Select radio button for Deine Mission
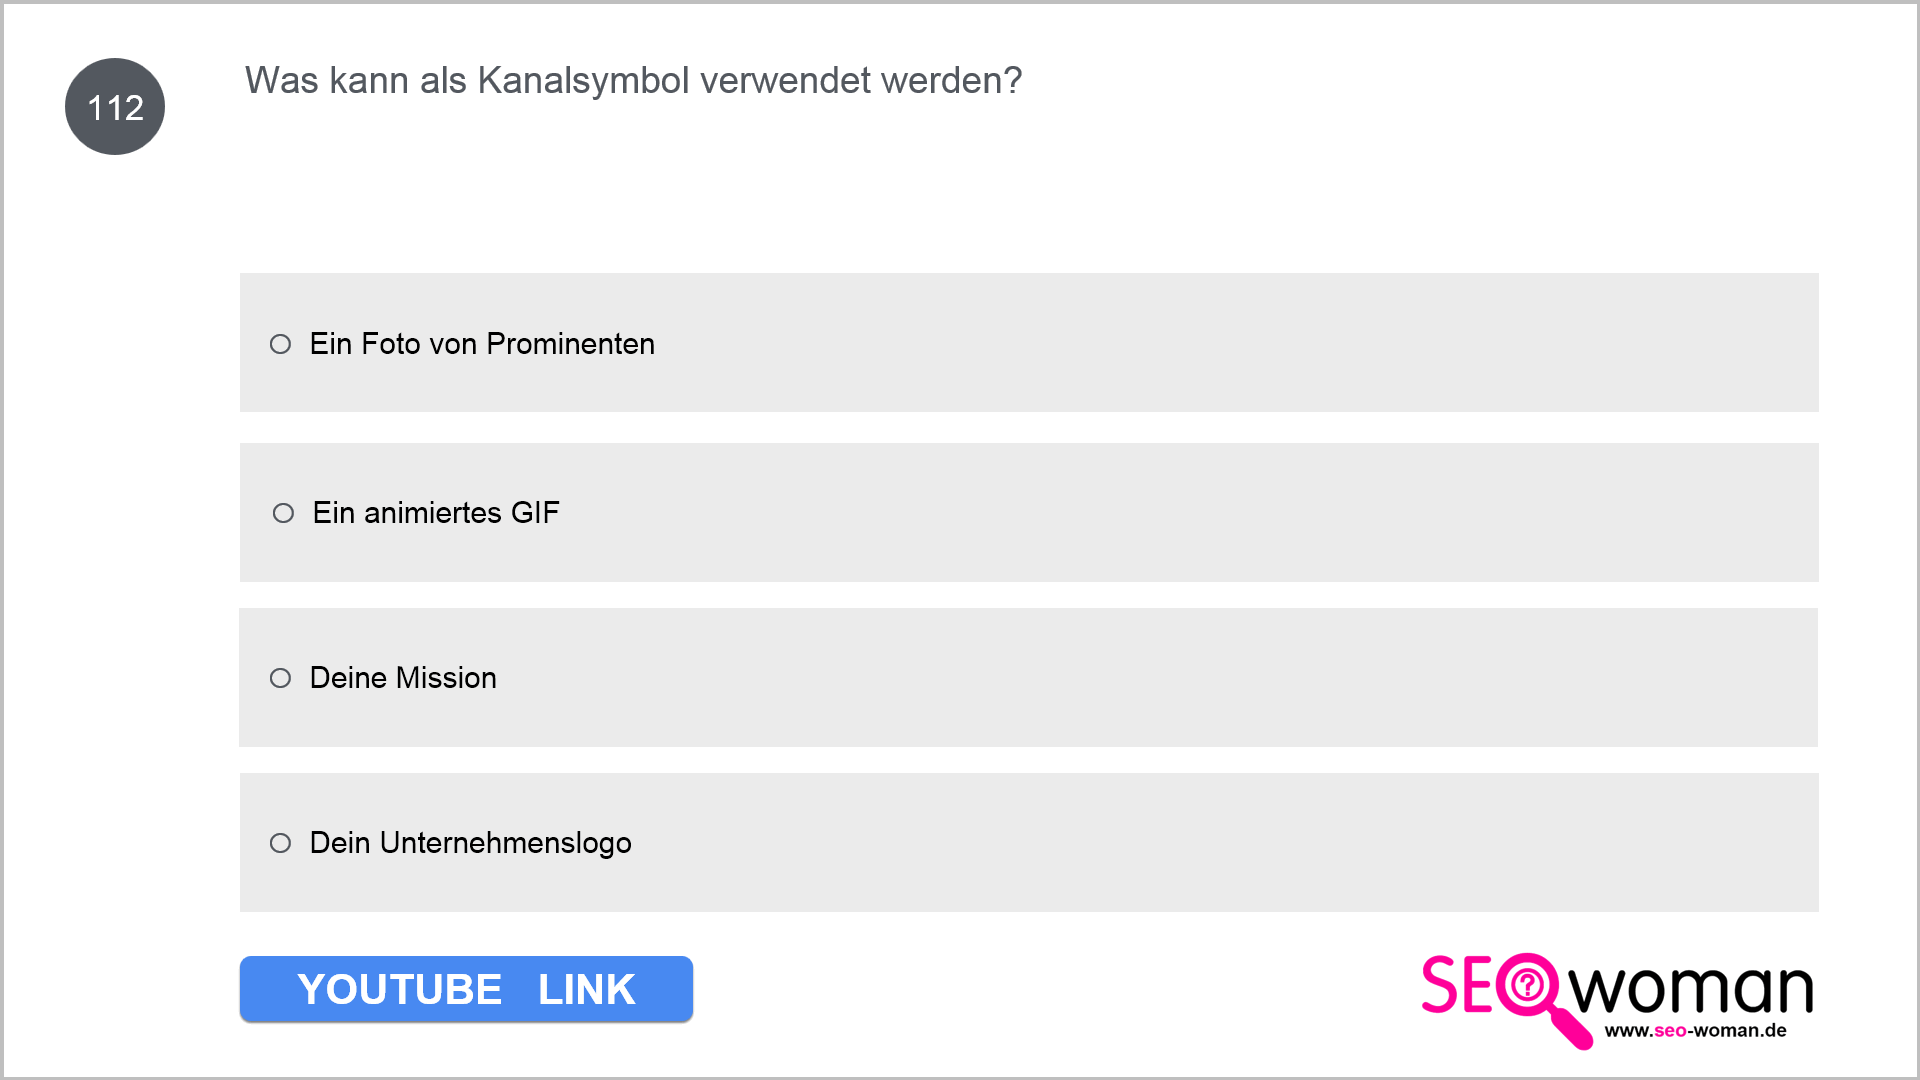 click(280, 678)
